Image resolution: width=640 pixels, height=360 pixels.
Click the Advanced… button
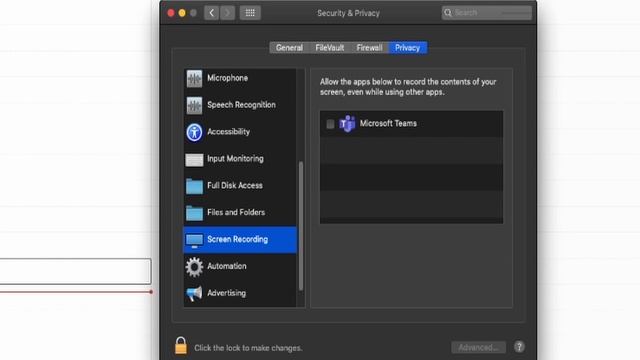pyautogui.click(x=478, y=347)
